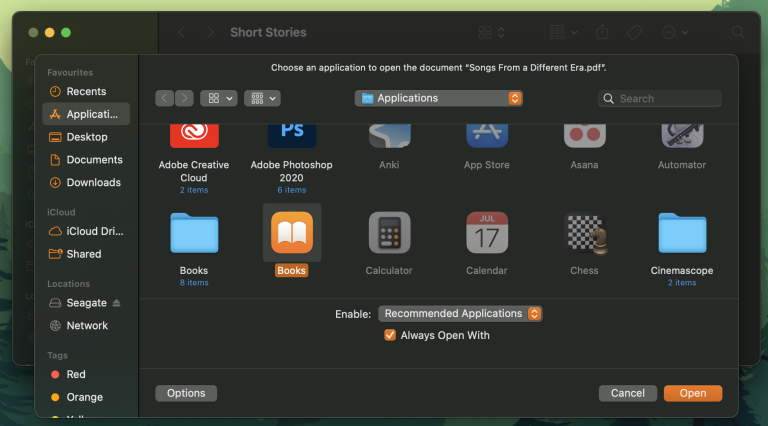Open the icon view mode dropdown

[218, 98]
